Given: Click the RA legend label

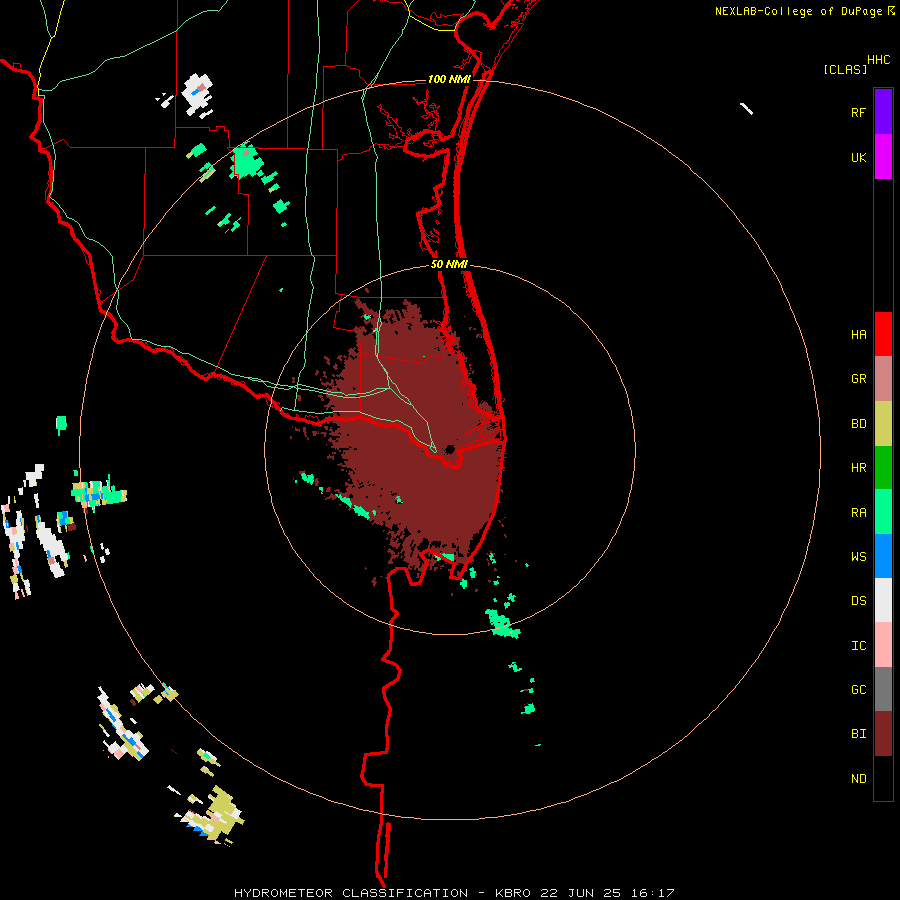Looking at the screenshot, I should click(x=858, y=513).
